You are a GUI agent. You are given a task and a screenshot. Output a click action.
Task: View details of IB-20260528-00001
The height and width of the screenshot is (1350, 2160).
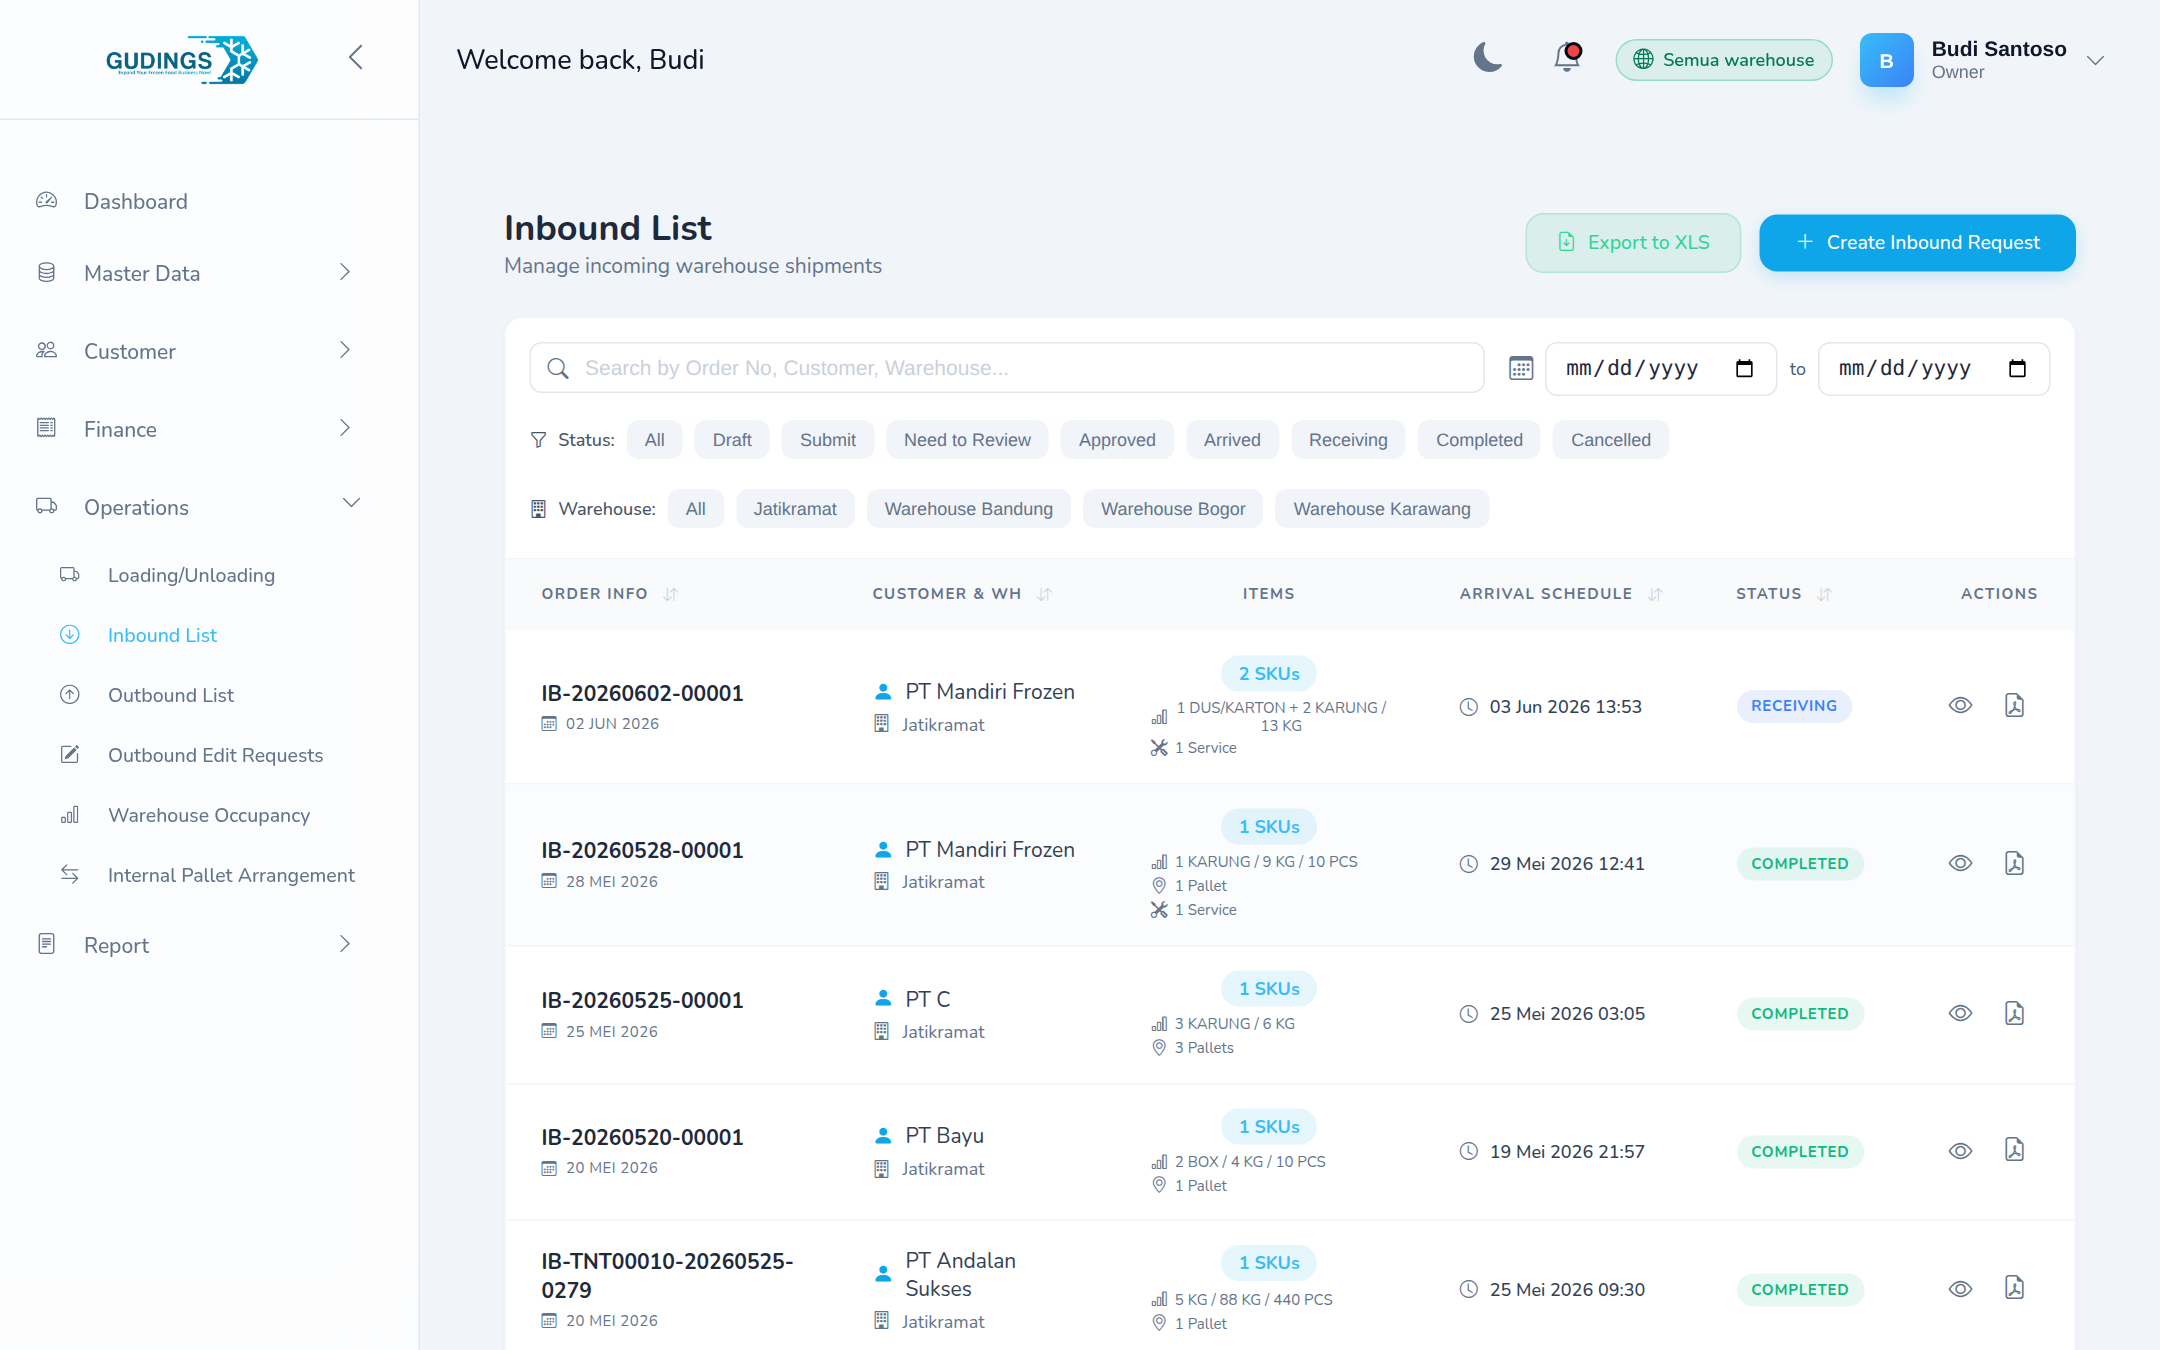[x=1960, y=863]
